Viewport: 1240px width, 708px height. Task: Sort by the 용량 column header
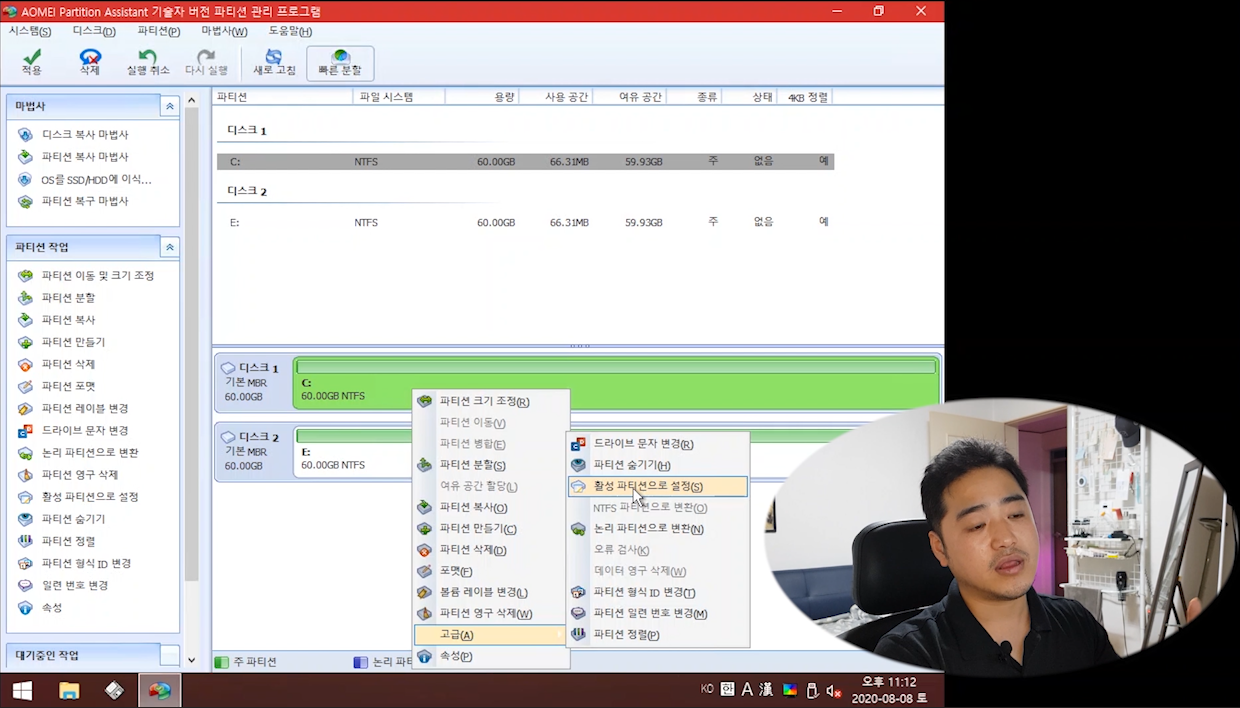(x=481, y=97)
